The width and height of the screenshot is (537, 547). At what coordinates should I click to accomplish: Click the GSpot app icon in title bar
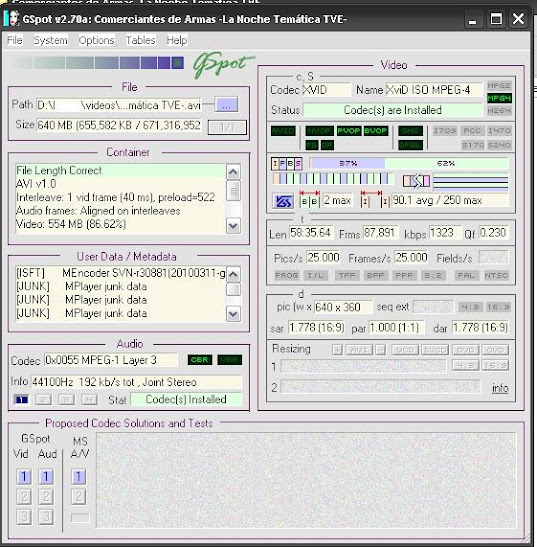point(11,18)
